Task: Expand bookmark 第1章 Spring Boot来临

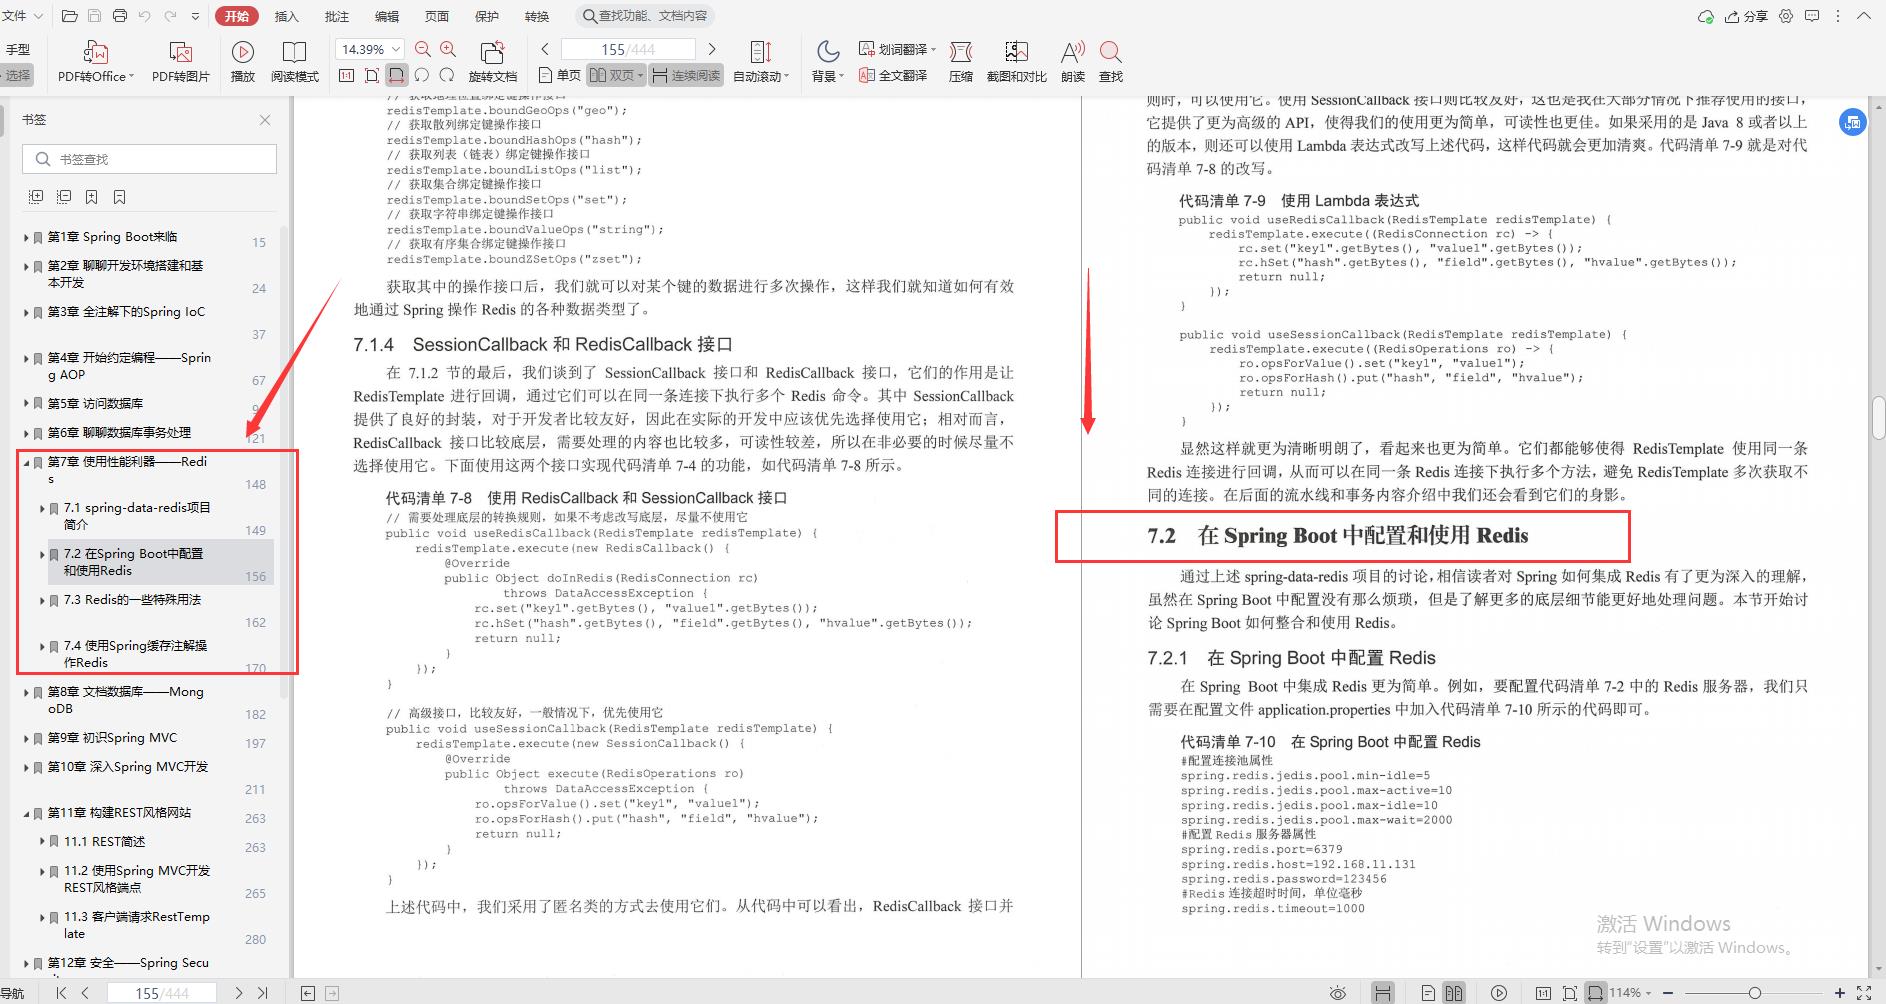Action: (x=26, y=237)
